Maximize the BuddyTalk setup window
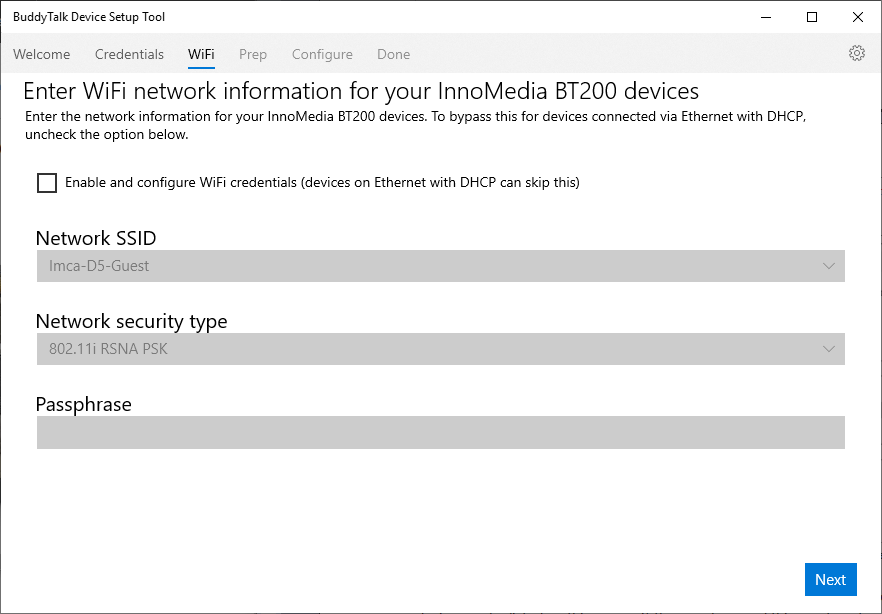 [x=812, y=17]
